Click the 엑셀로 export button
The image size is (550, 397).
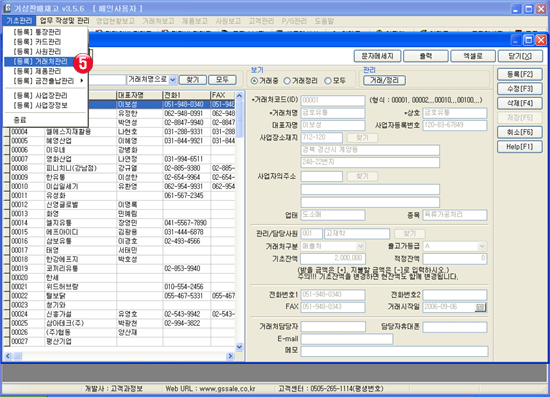point(473,56)
